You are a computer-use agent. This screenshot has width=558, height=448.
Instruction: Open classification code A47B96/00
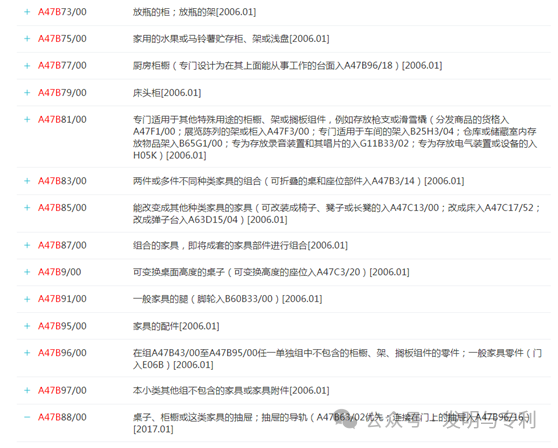62,353
